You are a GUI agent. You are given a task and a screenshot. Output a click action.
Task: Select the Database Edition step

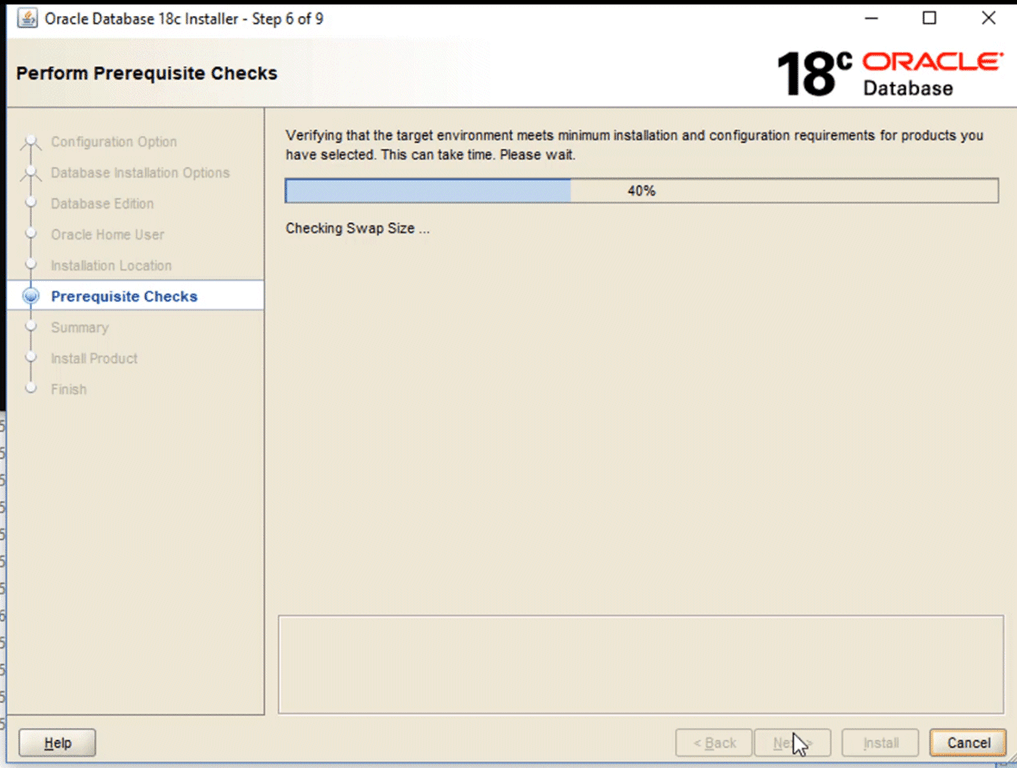(x=102, y=204)
